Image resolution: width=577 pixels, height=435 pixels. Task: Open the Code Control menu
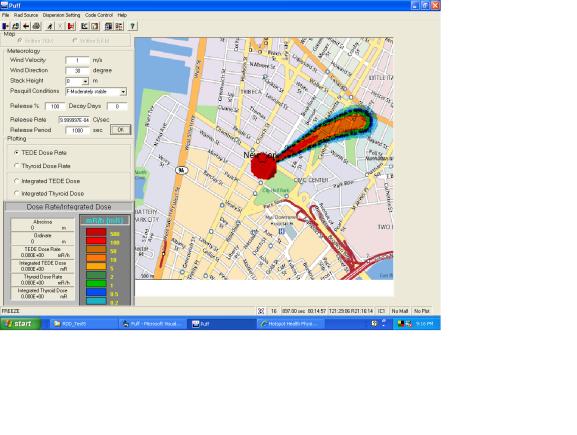(x=99, y=15)
